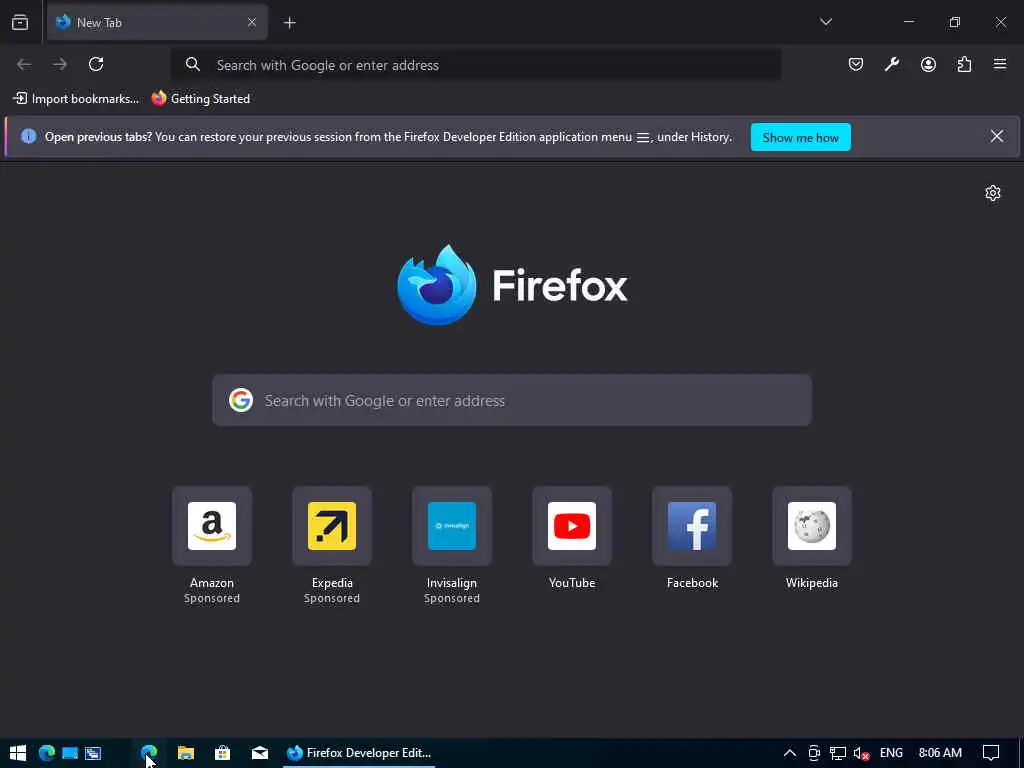Open Microsoft Store from taskbar
This screenshot has width=1024, height=768.
coord(223,753)
